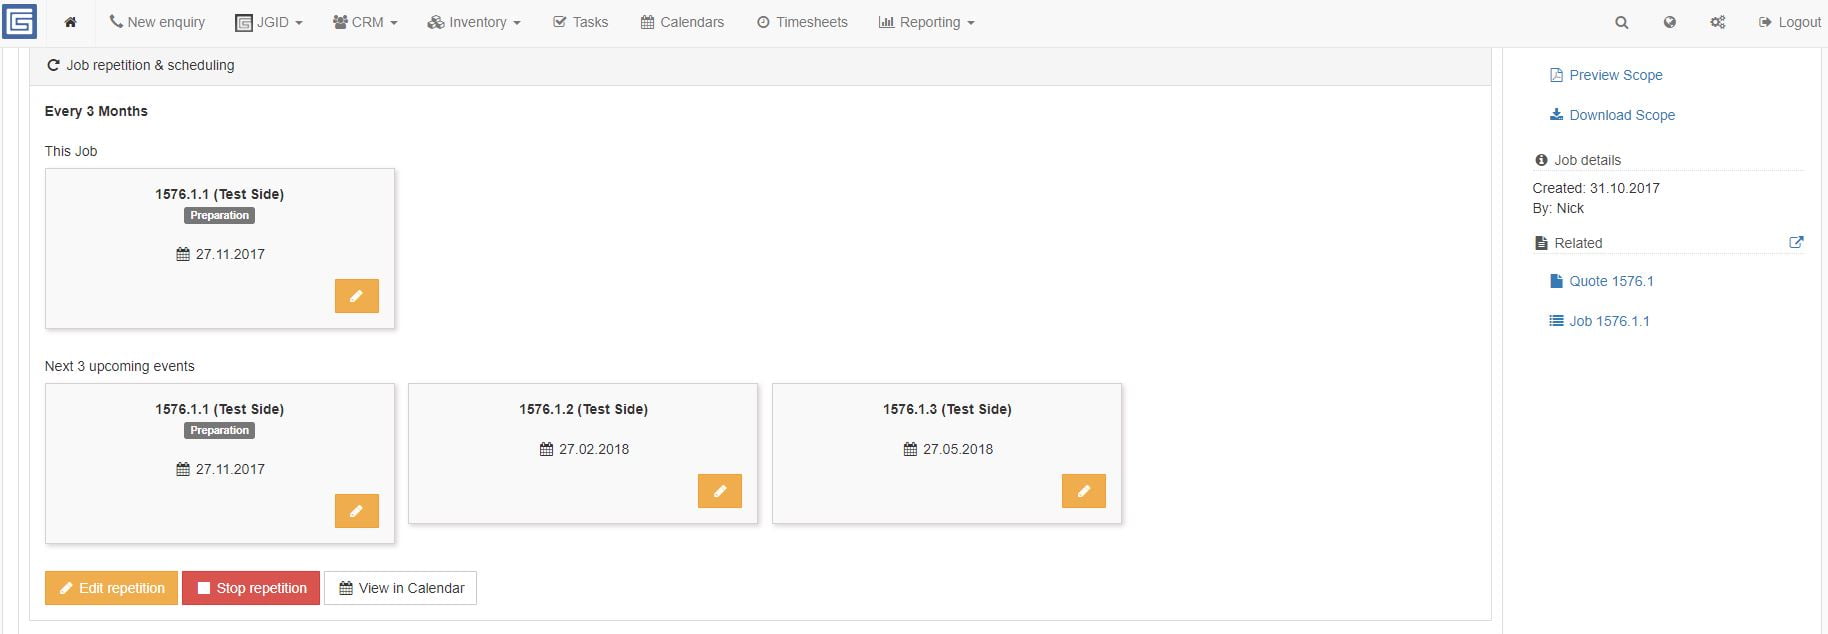The image size is (1828, 634).
Task: Start a New enquiry
Action: click(x=157, y=22)
